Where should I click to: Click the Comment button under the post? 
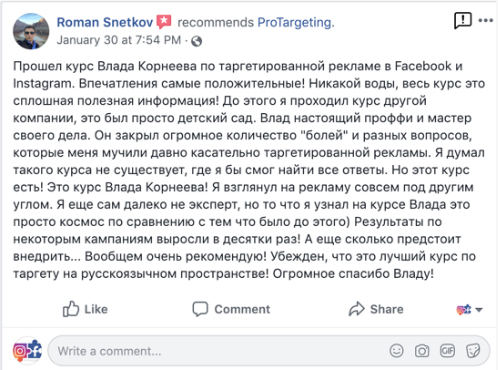[231, 309]
